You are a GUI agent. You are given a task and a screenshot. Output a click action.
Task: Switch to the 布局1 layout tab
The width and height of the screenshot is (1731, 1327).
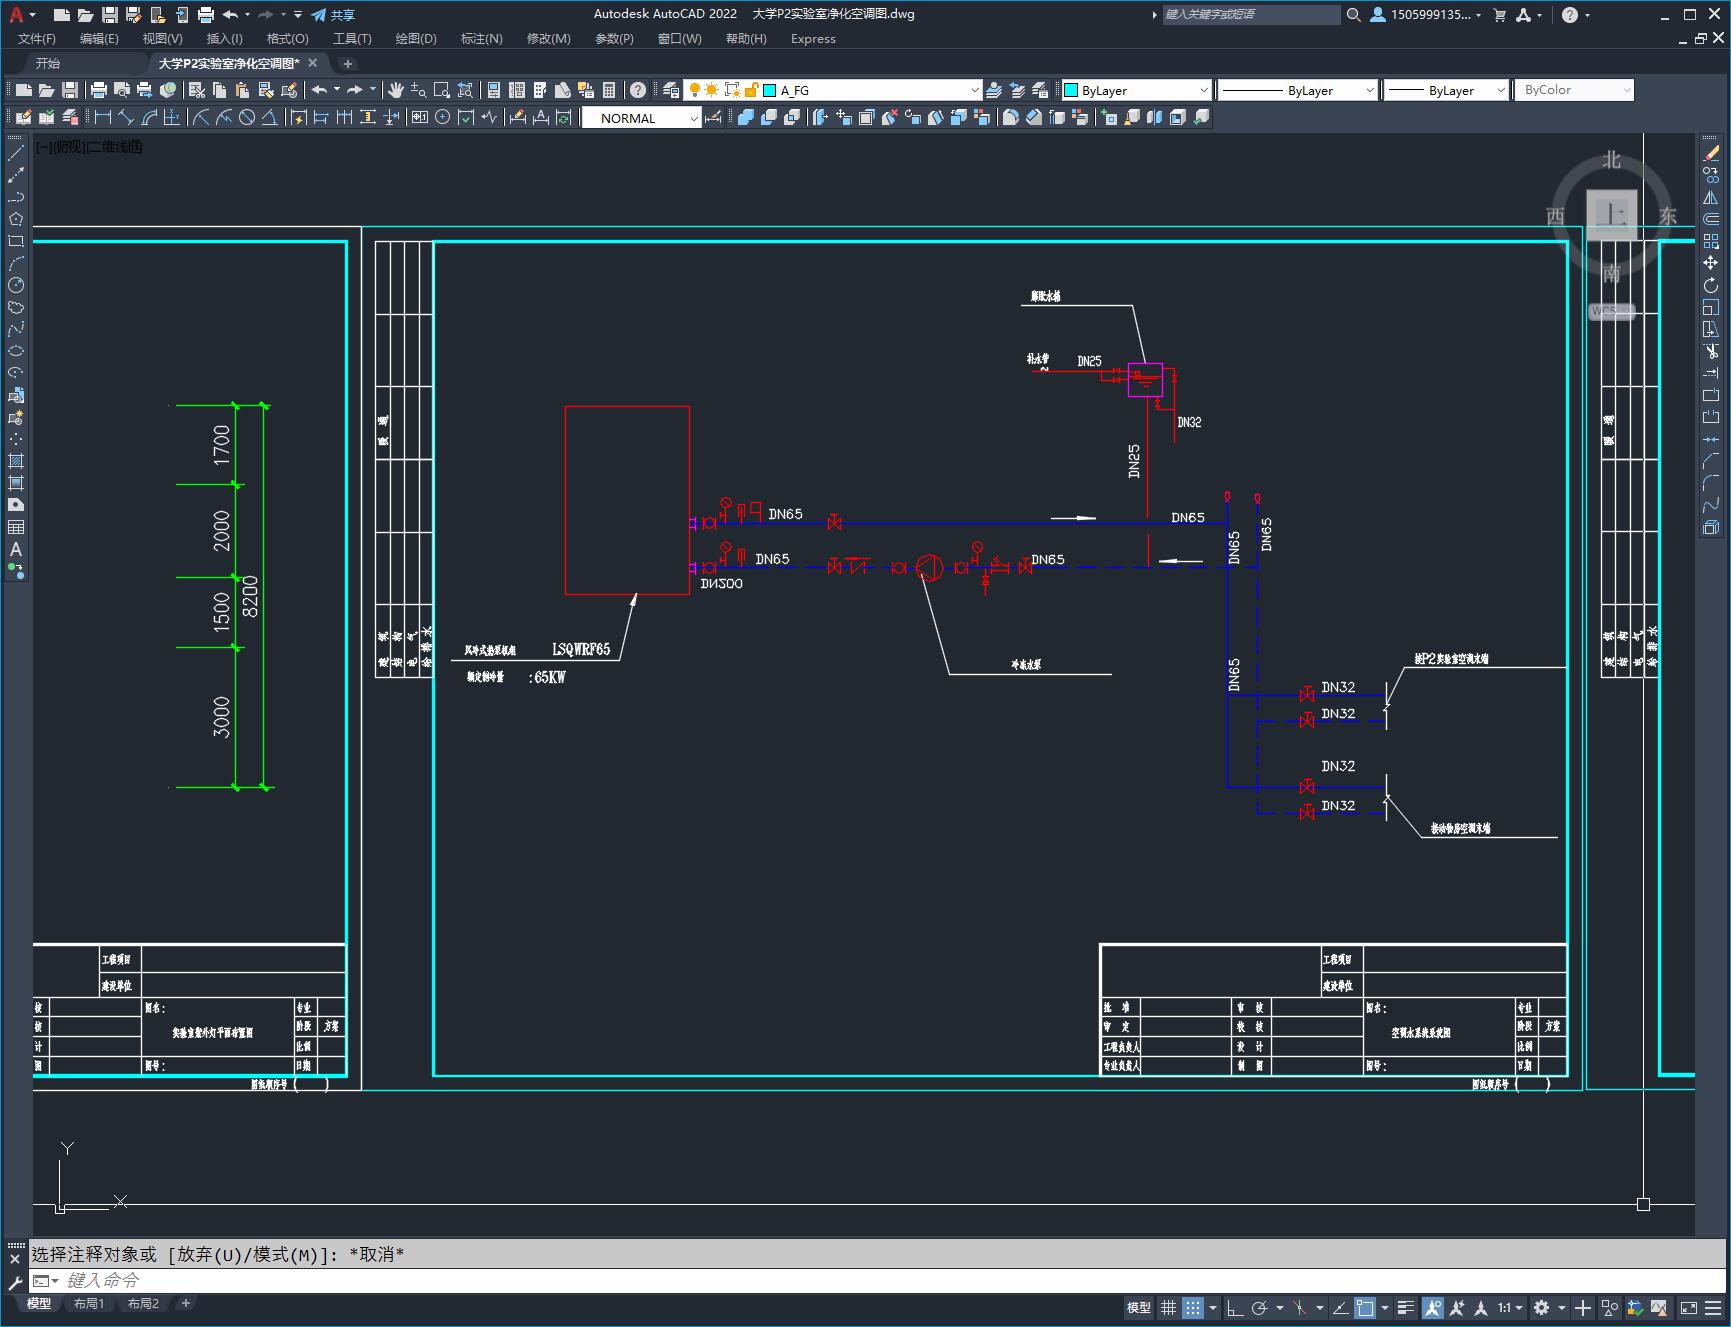(88, 1303)
